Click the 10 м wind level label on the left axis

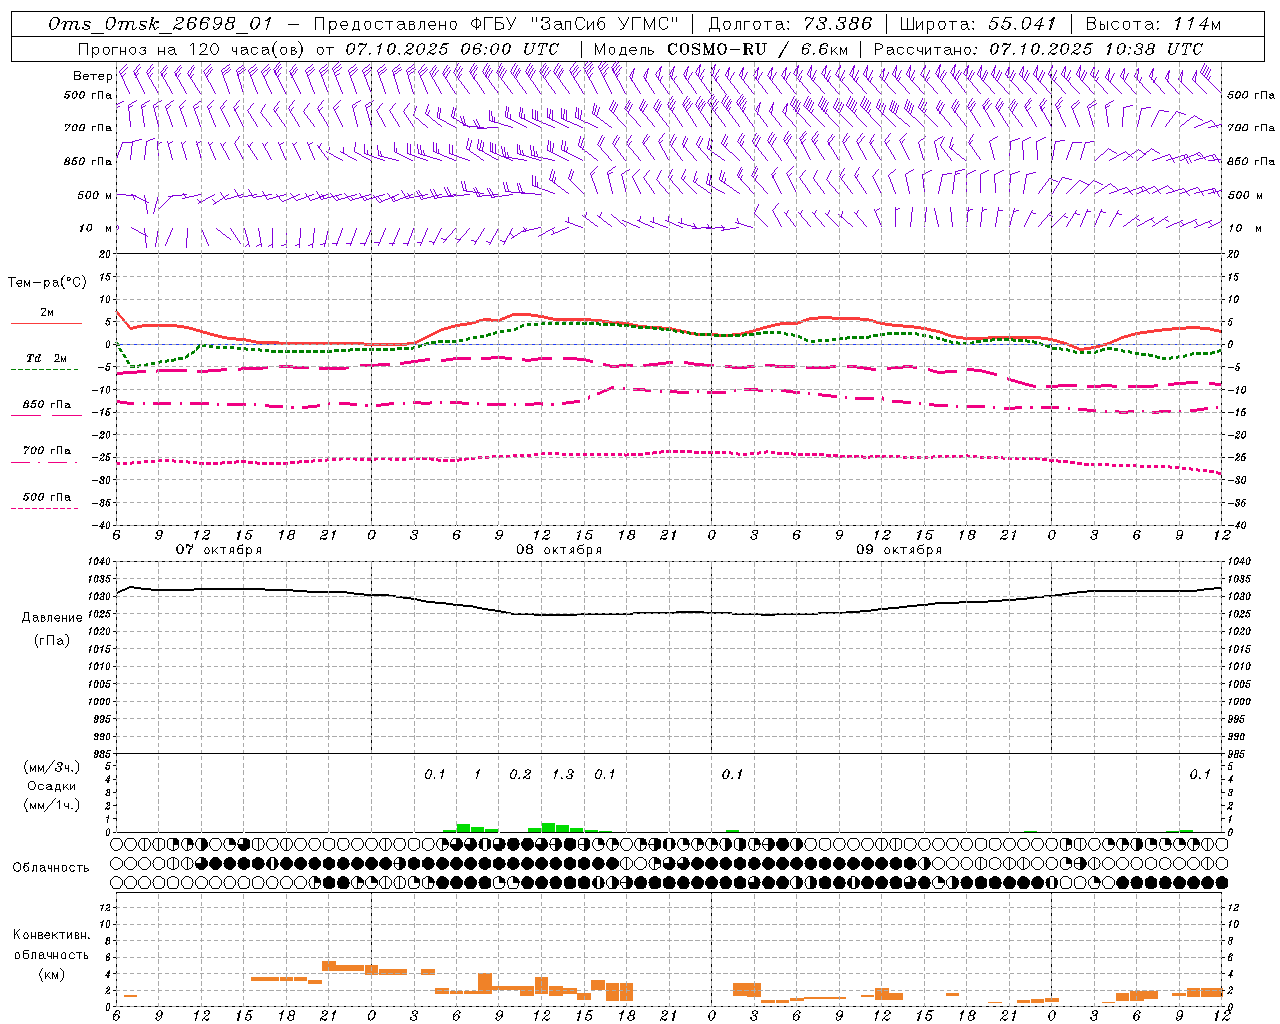tap(95, 228)
